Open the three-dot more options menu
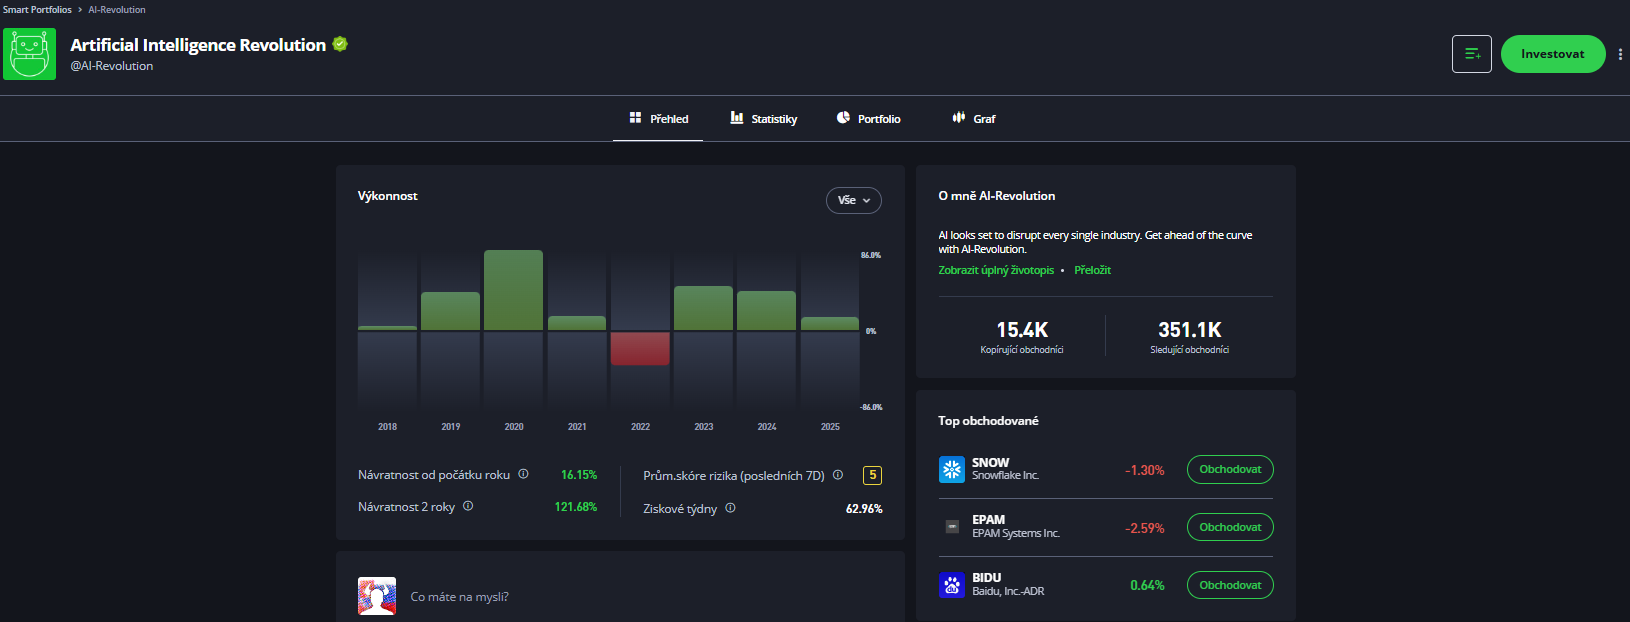The height and width of the screenshot is (622, 1630). click(x=1620, y=54)
